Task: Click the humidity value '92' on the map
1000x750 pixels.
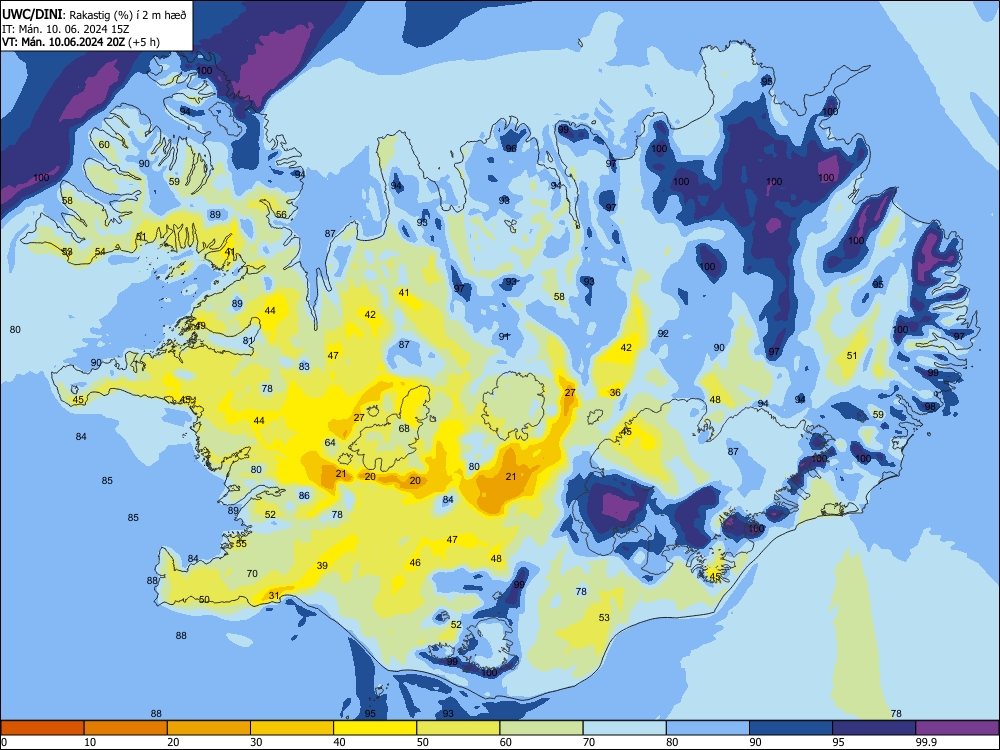Action: pyautogui.click(x=663, y=334)
